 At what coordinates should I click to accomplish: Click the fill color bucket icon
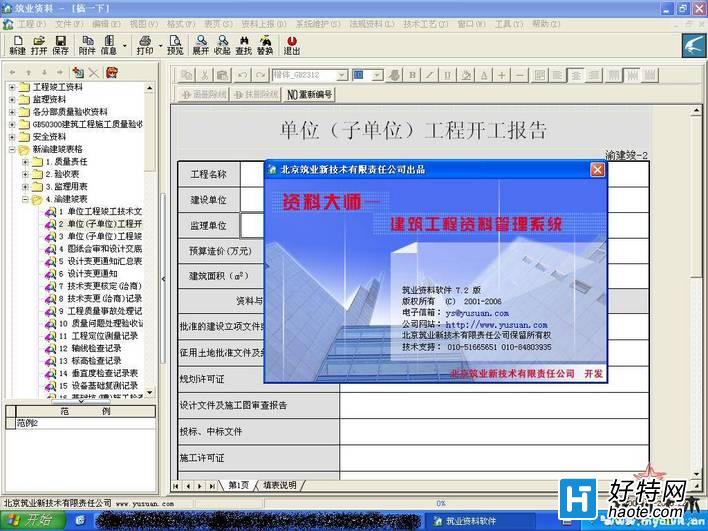pyautogui.click(x=466, y=75)
